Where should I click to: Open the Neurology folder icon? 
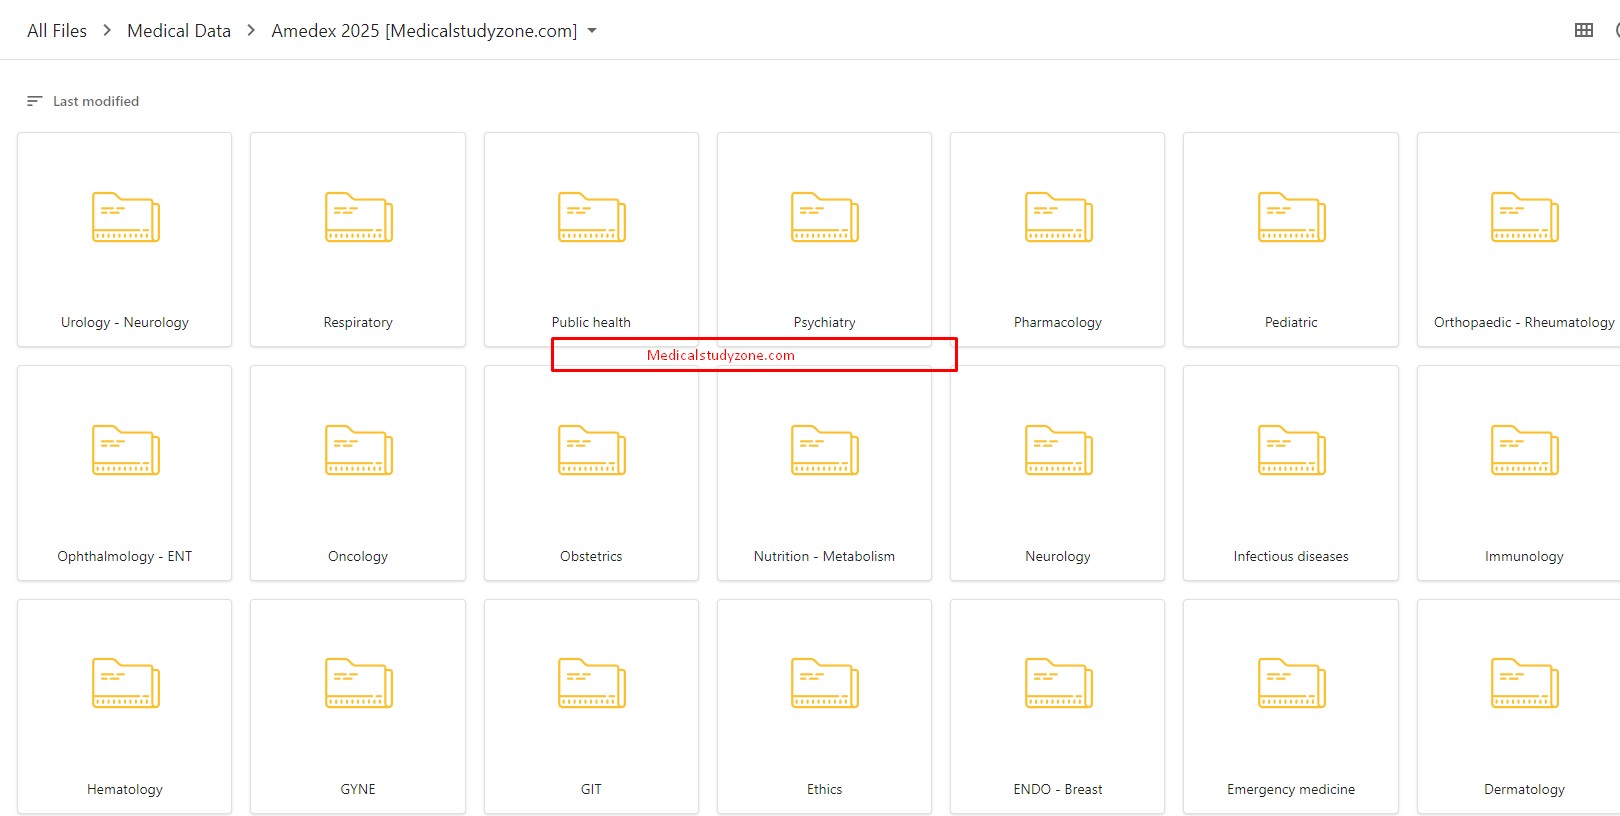click(x=1058, y=450)
